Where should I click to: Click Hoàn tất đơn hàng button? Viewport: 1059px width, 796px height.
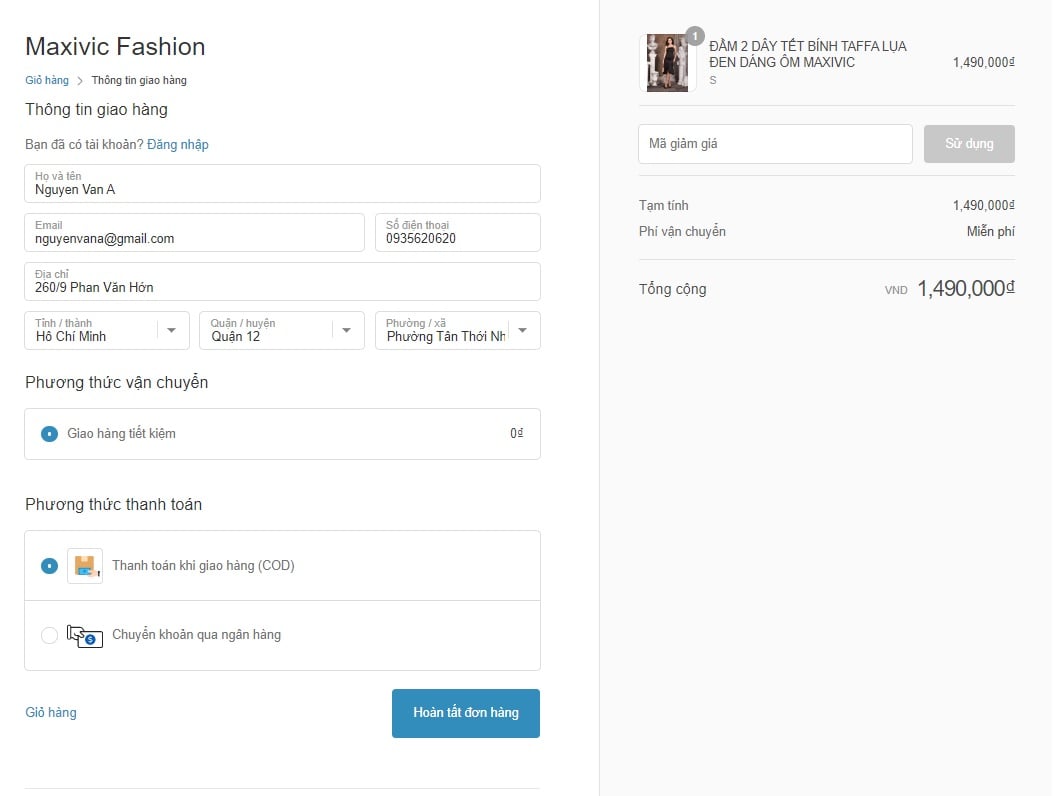coord(466,713)
